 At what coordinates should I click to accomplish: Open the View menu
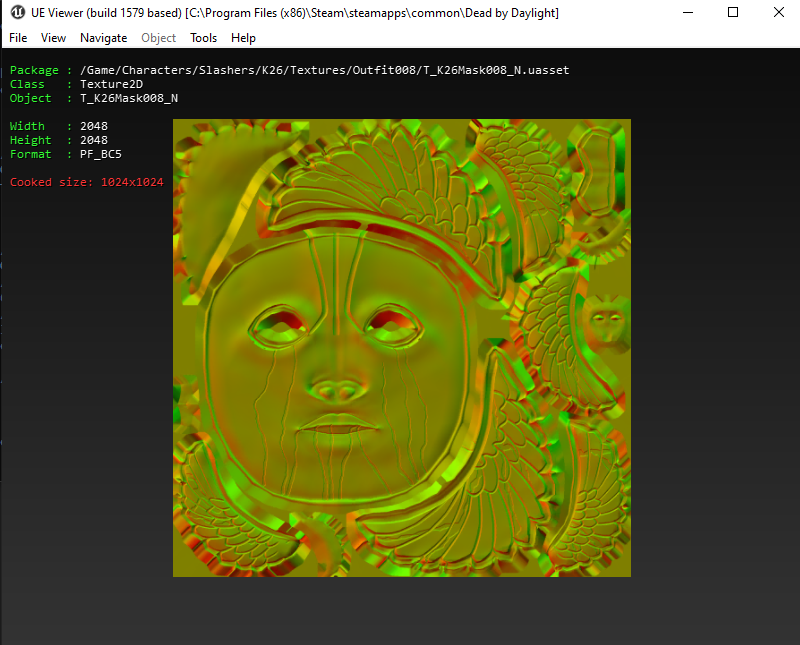pos(53,38)
